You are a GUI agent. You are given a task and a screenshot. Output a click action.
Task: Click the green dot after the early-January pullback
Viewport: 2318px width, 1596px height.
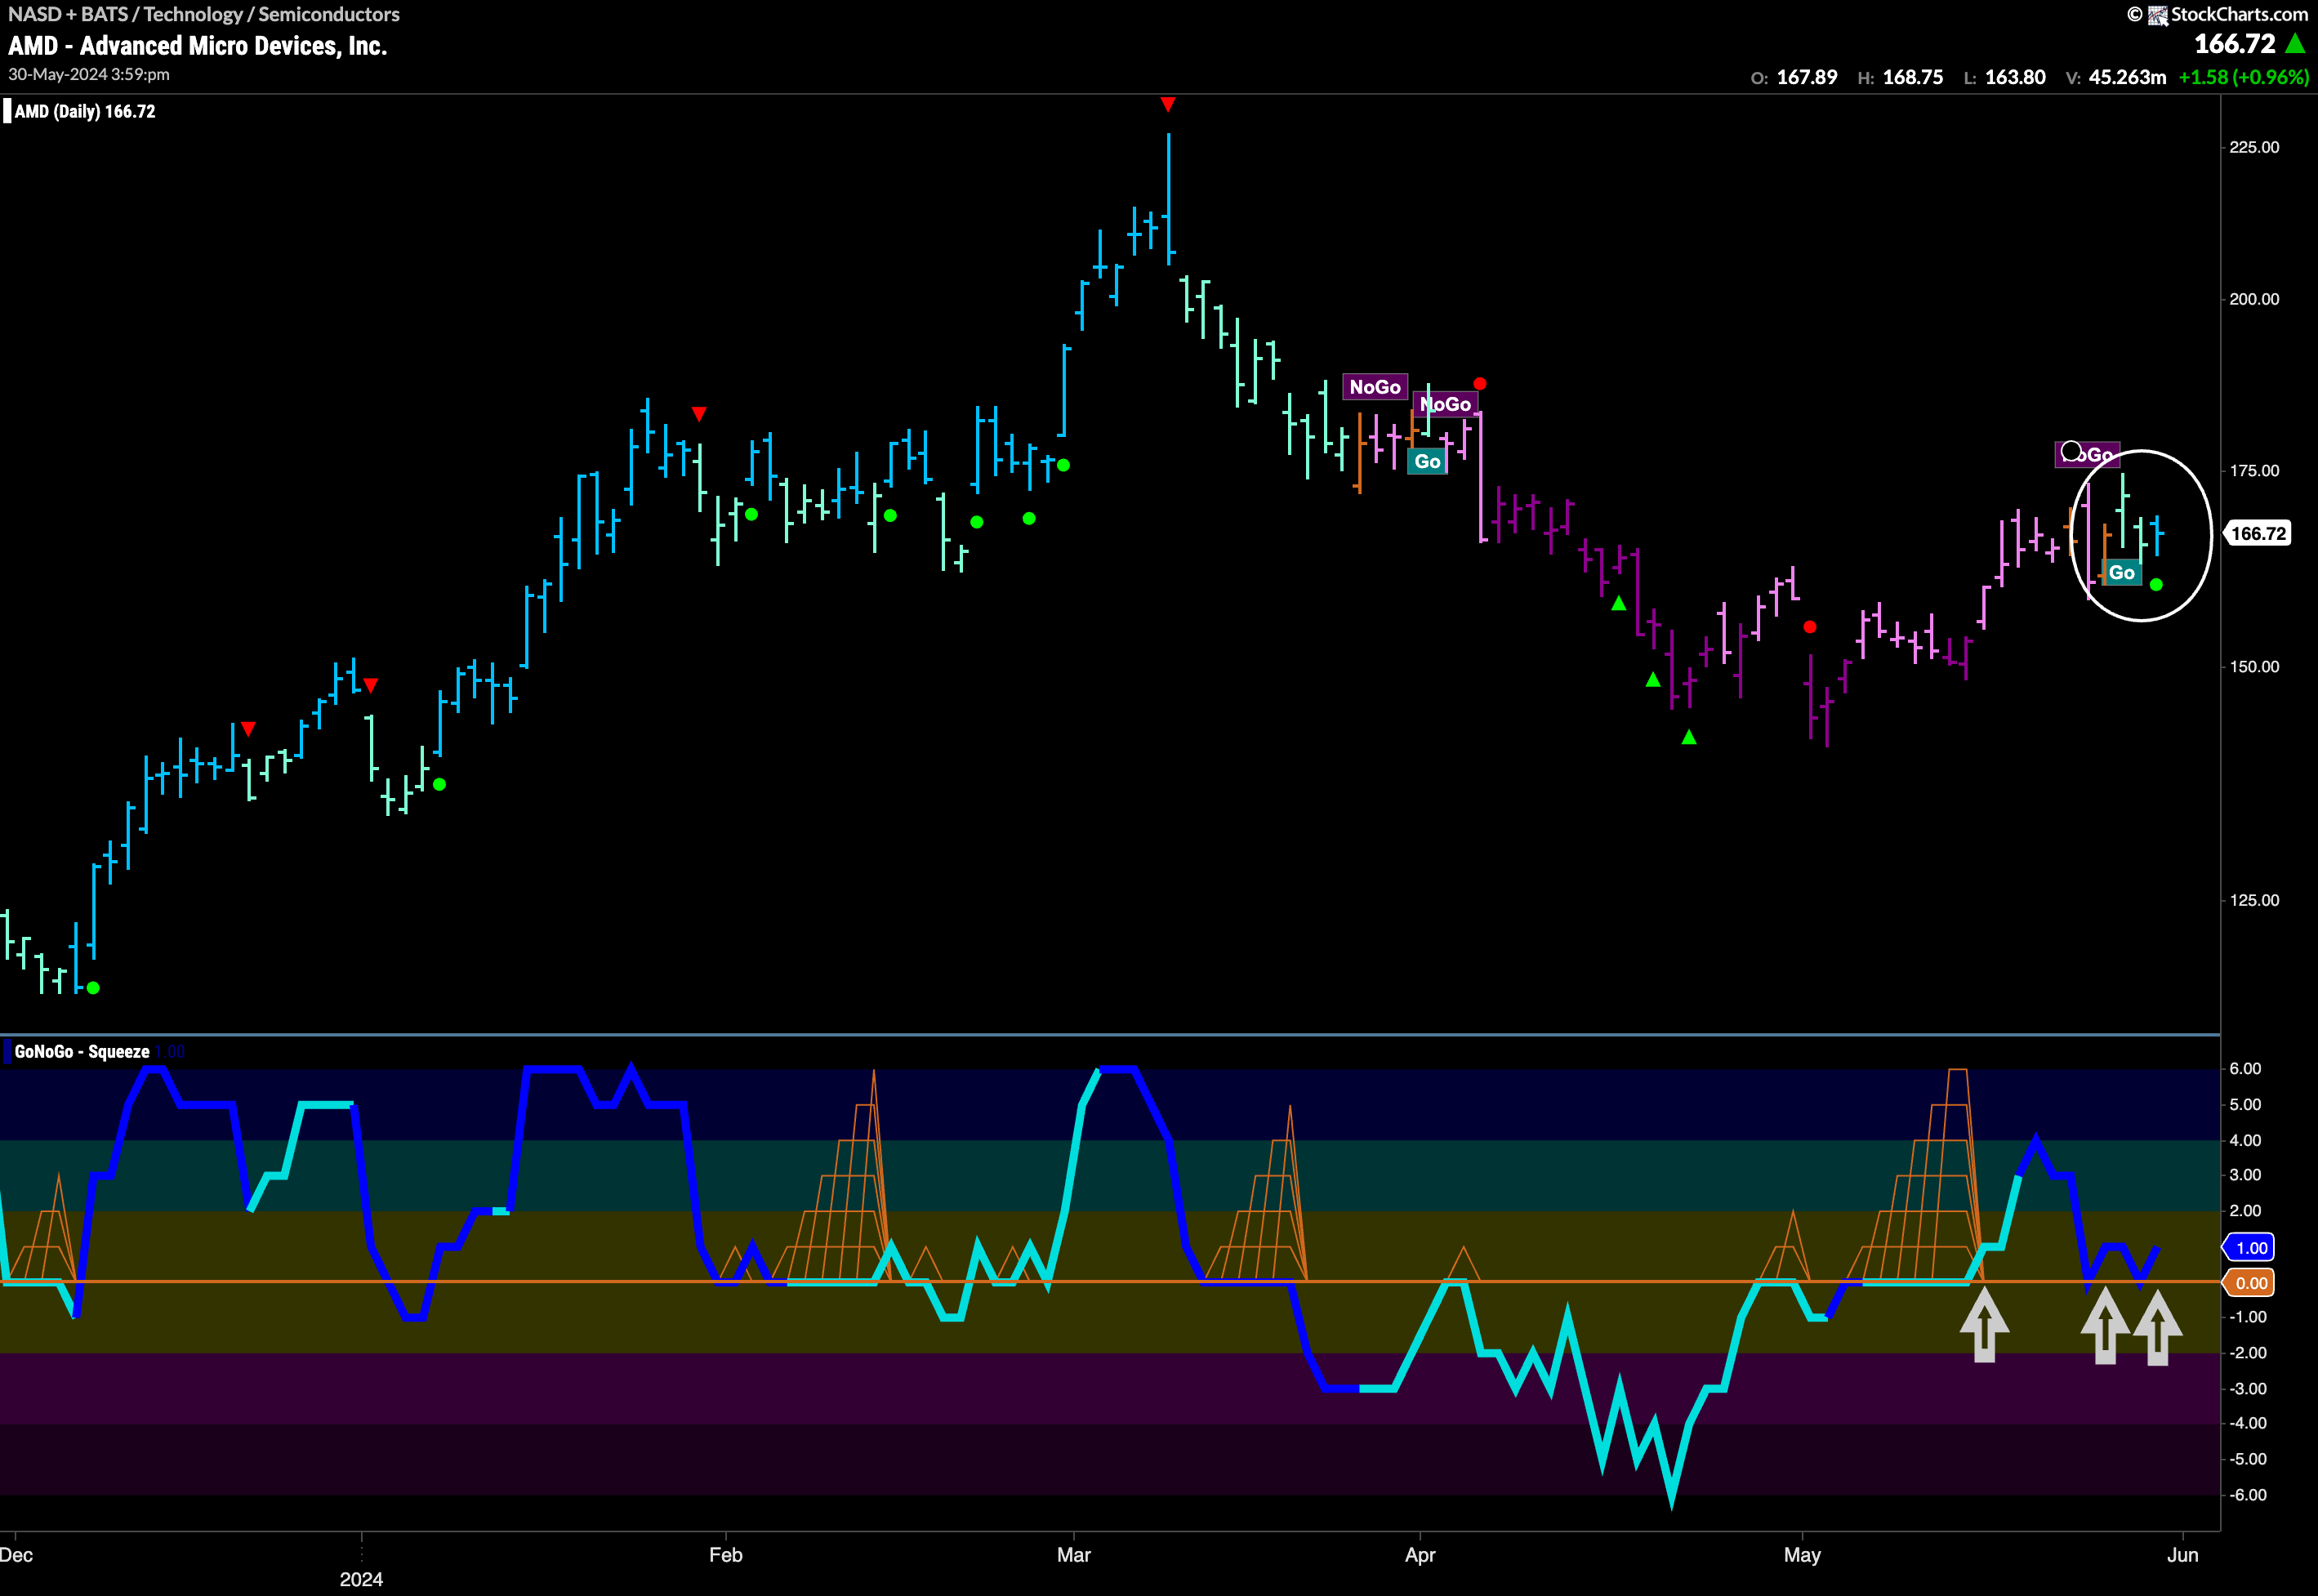pos(439,784)
